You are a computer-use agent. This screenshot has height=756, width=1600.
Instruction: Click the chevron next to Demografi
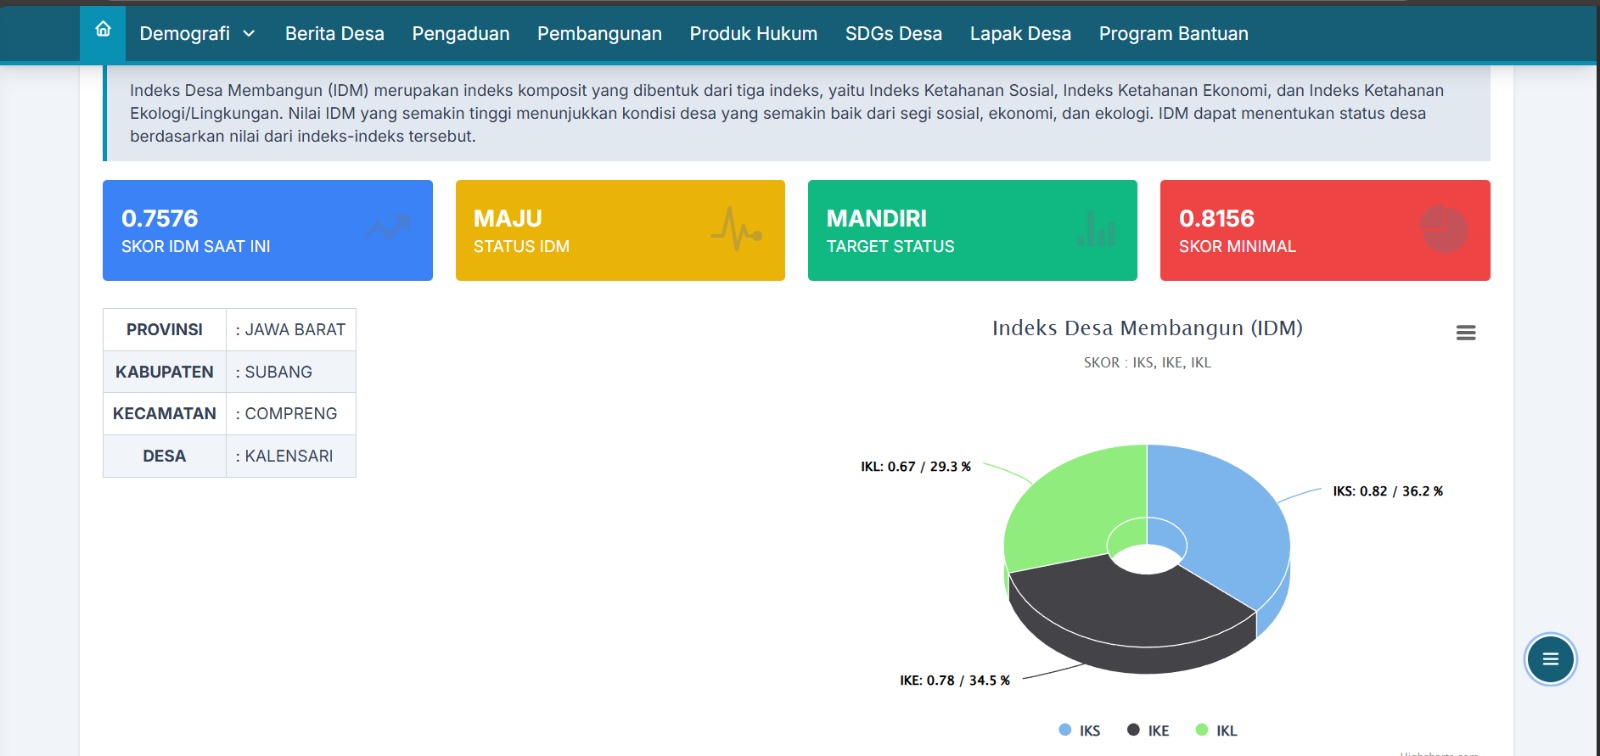pos(249,34)
